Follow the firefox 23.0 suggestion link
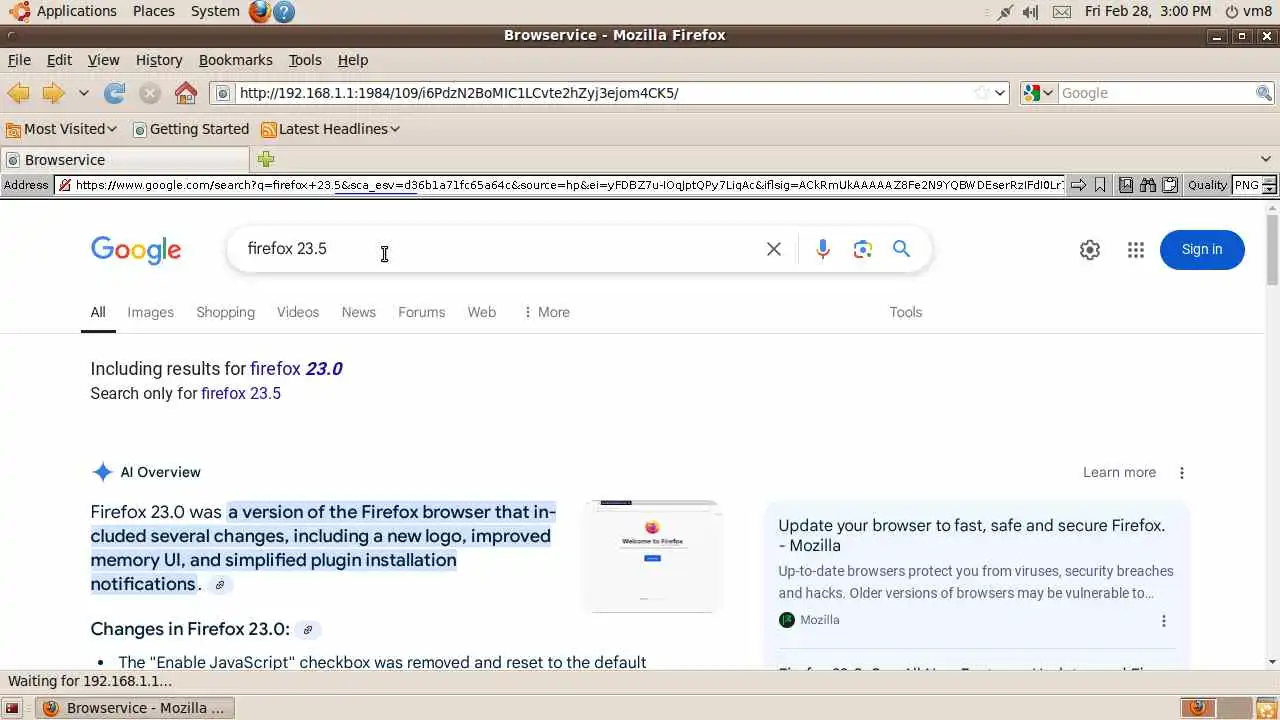 pos(296,369)
